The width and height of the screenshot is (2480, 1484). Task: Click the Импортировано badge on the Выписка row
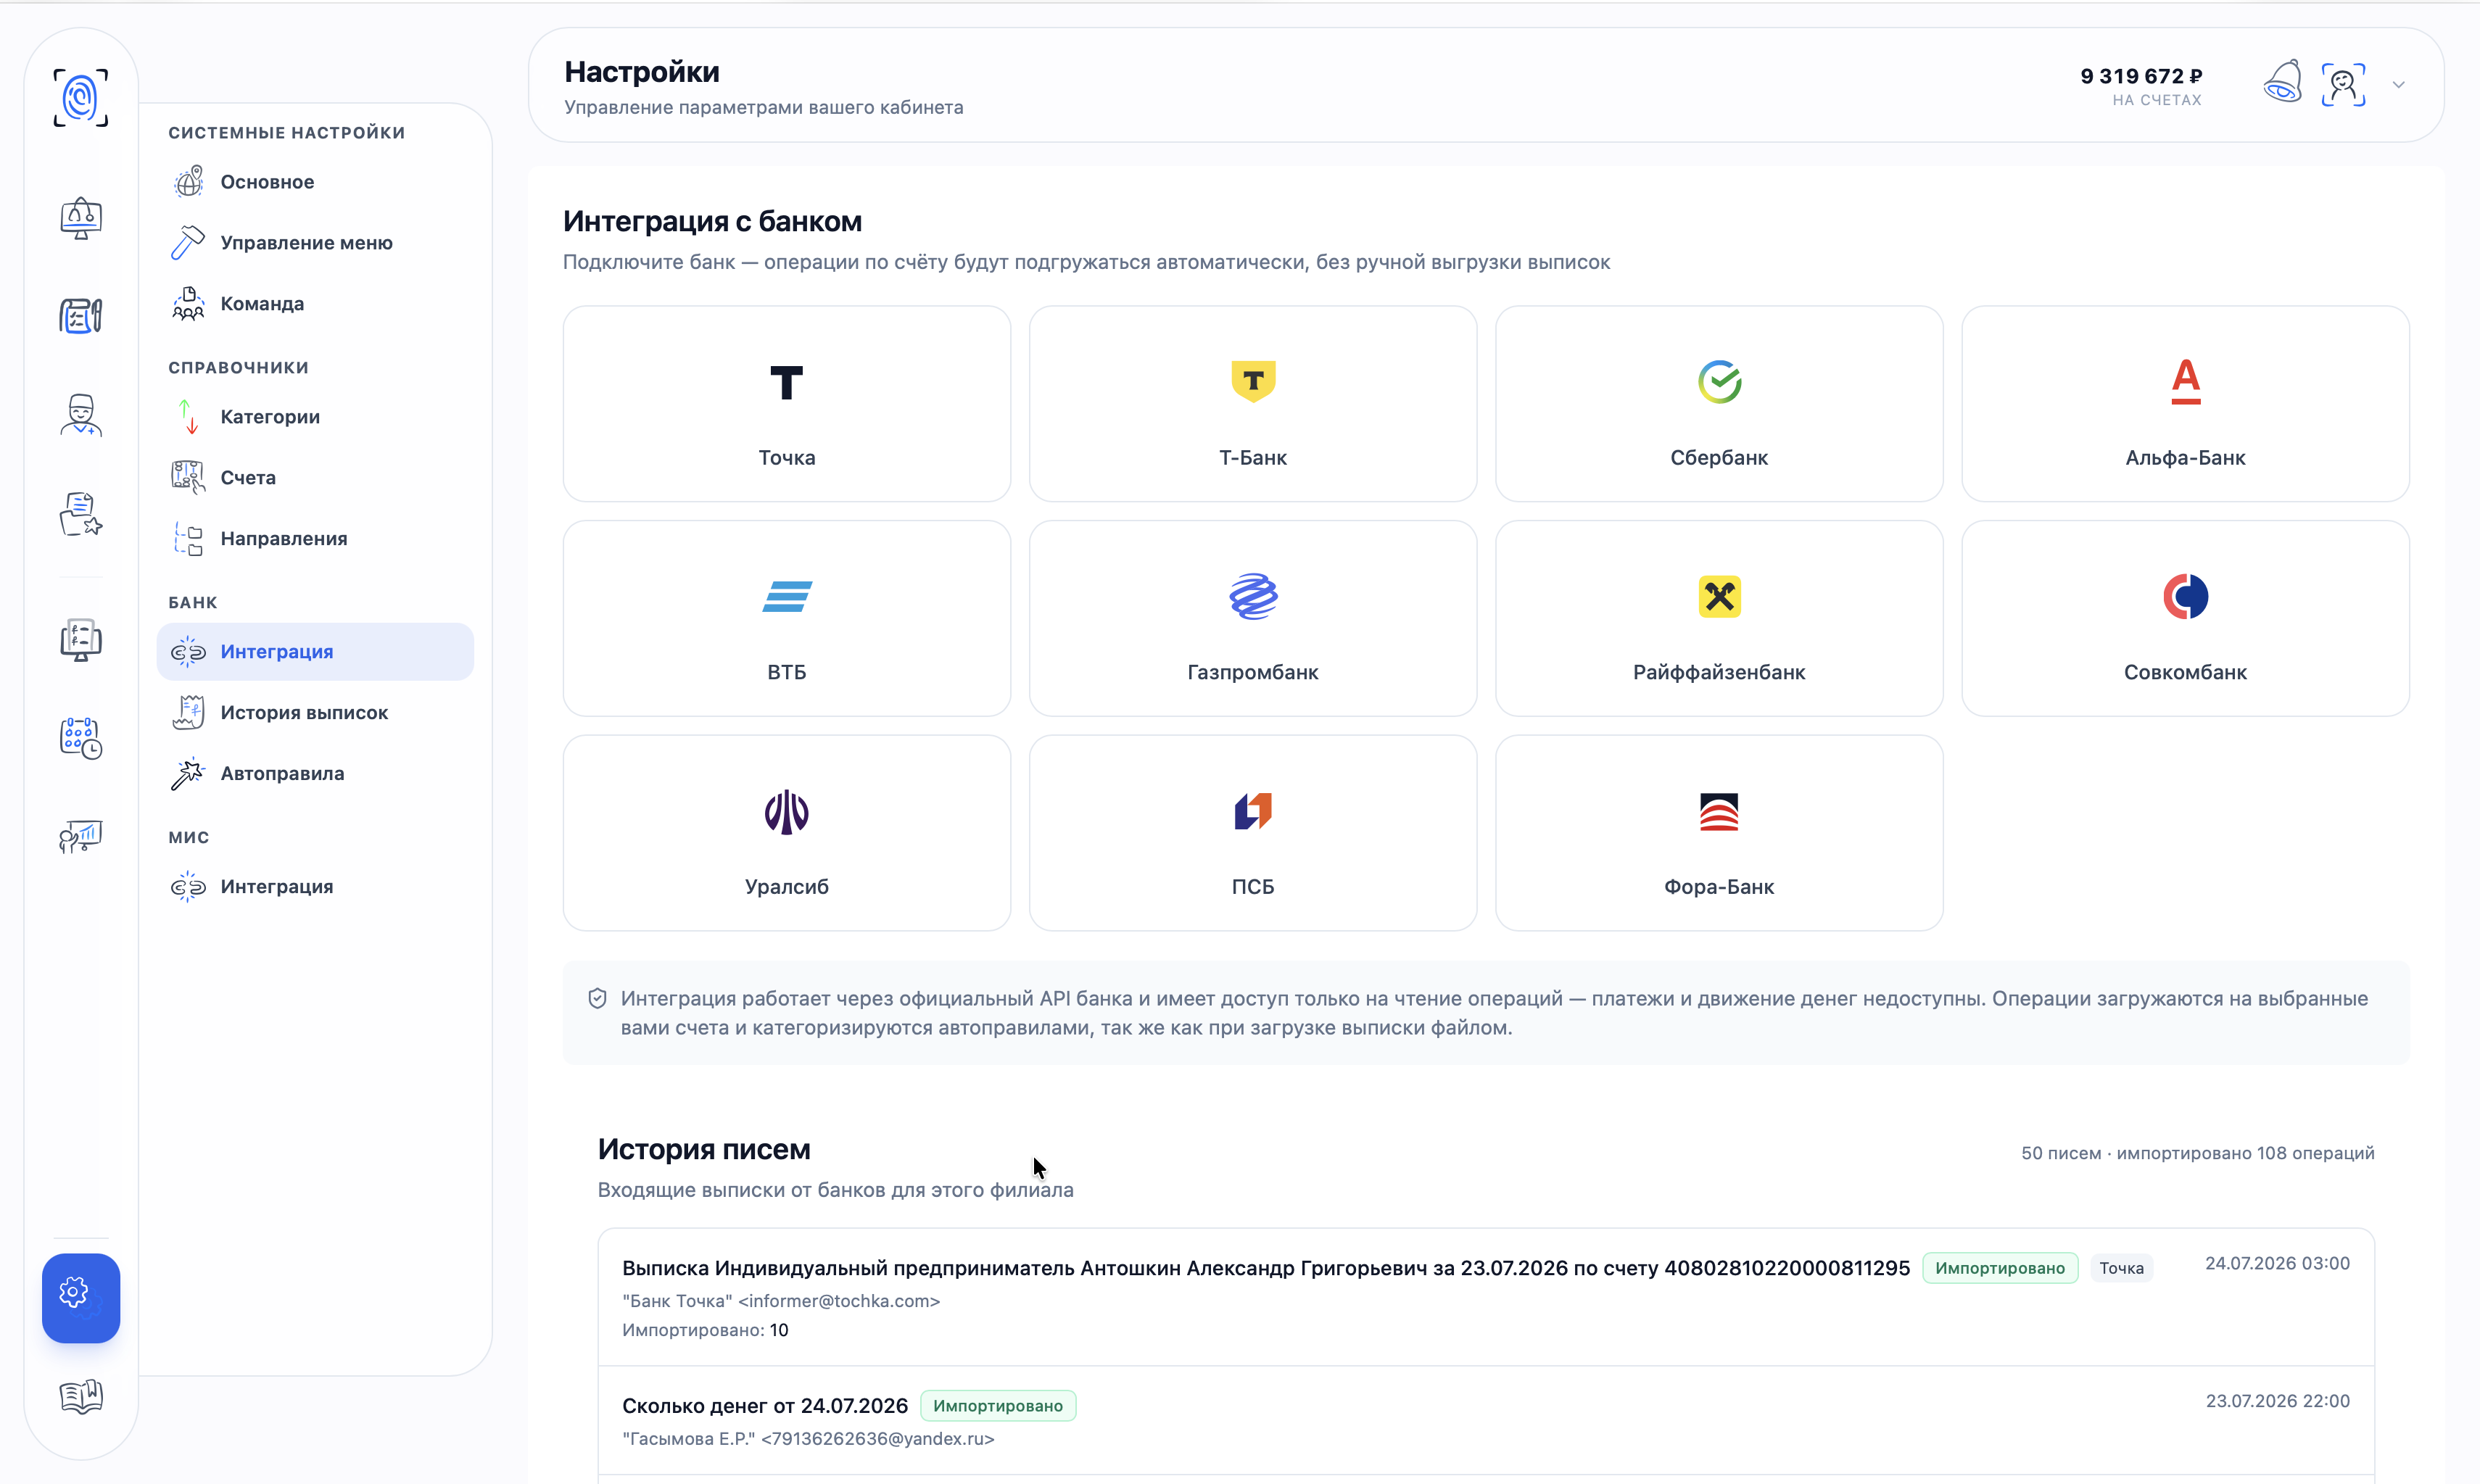click(2000, 1269)
